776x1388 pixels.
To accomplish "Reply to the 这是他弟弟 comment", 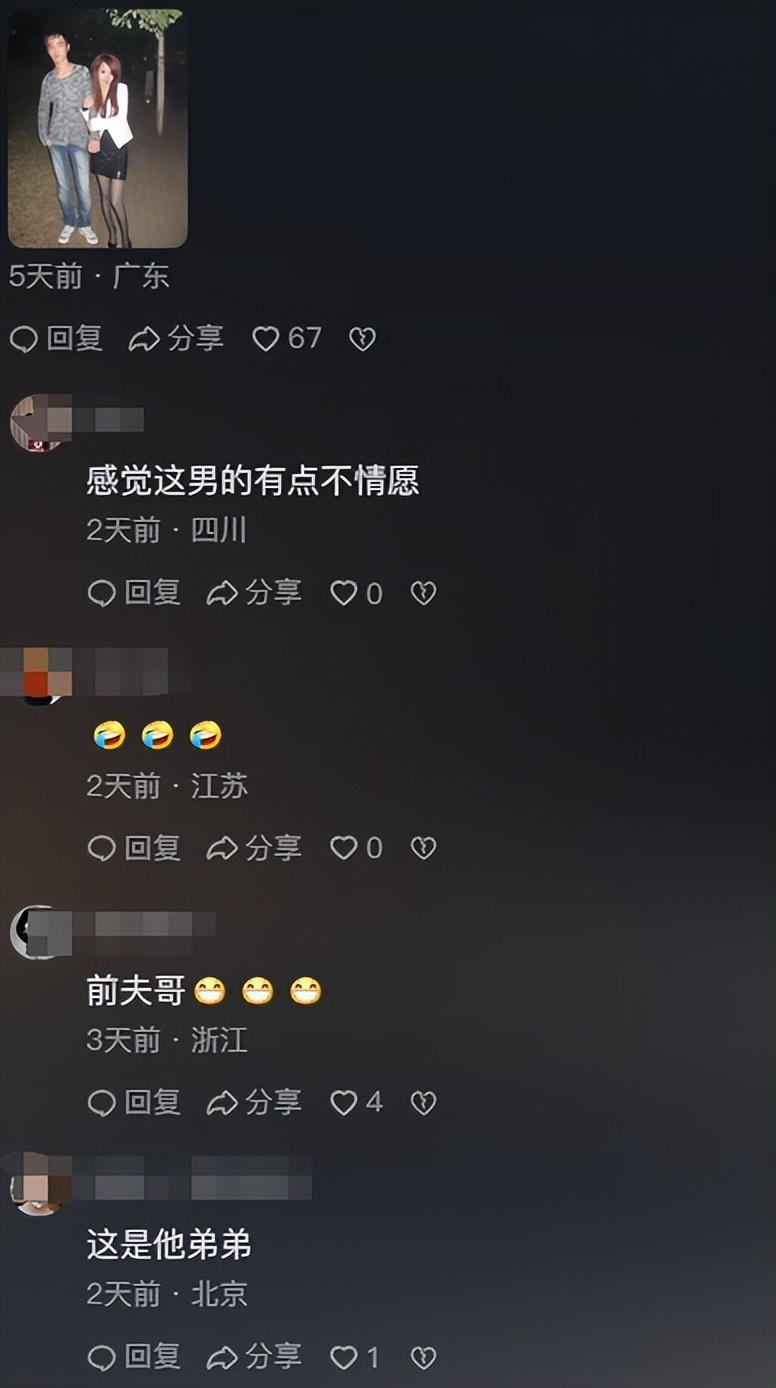I will coord(134,1357).
